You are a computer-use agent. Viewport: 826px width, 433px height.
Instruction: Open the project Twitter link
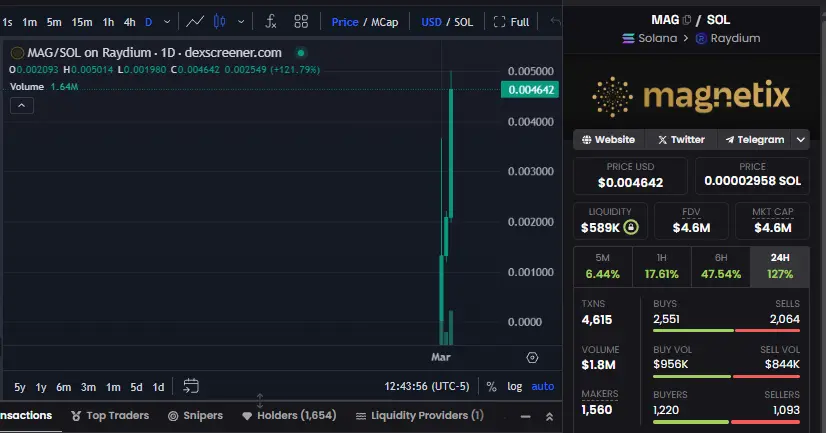point(681,140)
